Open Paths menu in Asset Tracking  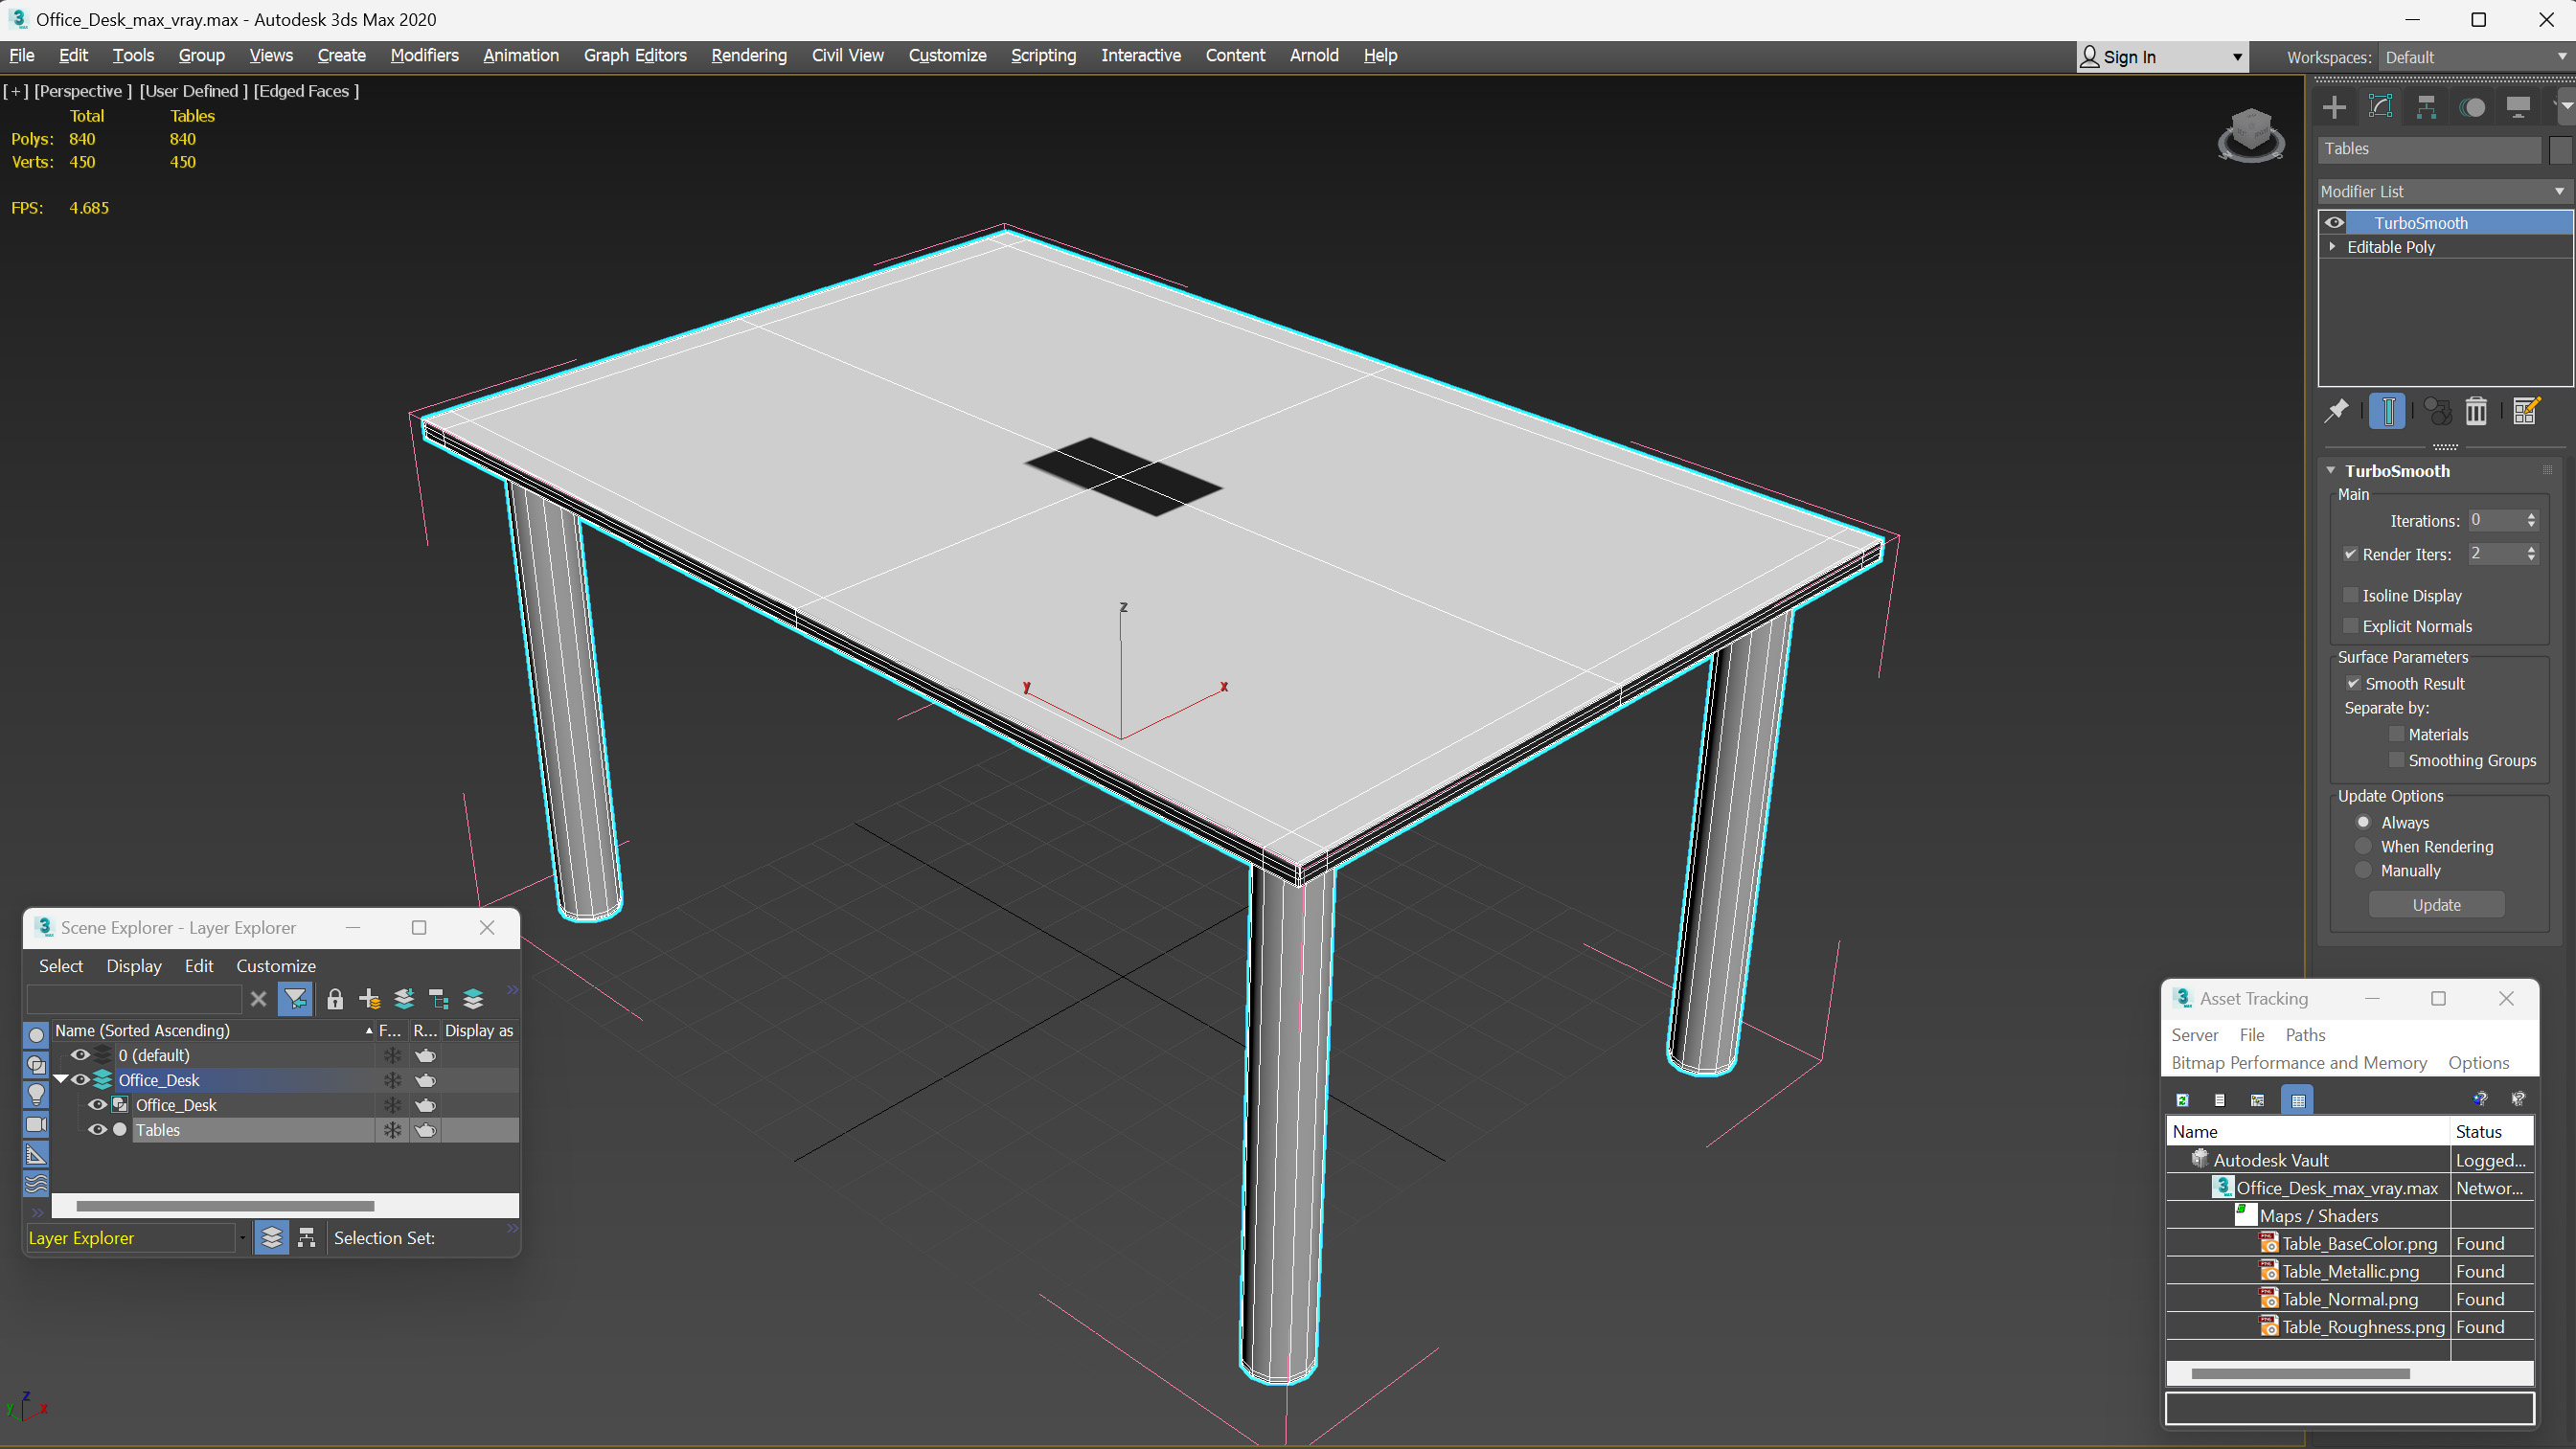coord(2305,1035)
